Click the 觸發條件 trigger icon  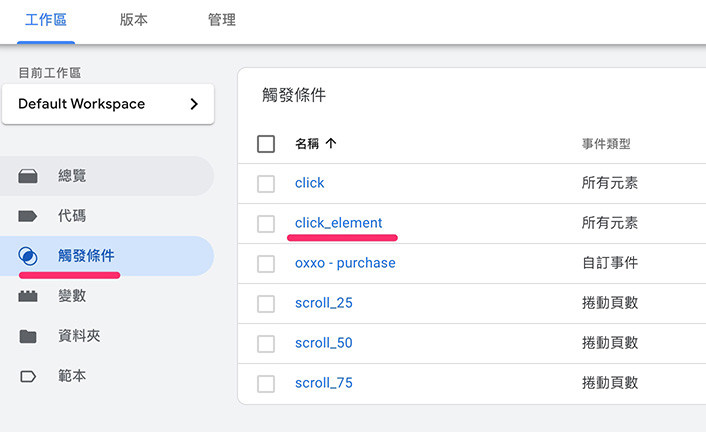[x=28, y=256]
